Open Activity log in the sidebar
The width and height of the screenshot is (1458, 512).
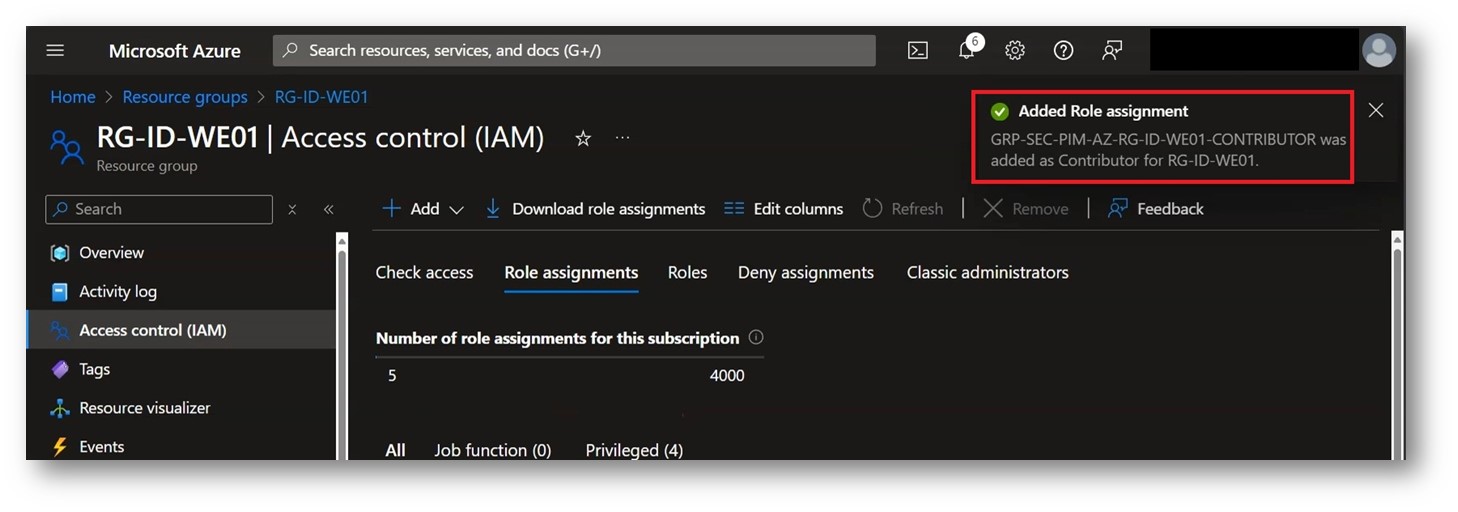tap(117, 292)
